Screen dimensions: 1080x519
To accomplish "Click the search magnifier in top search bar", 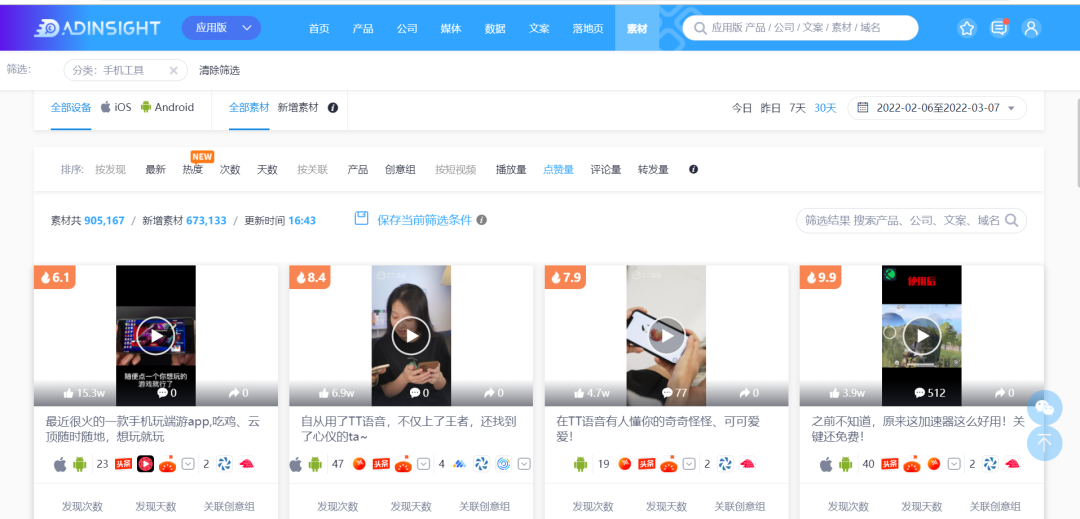I will [699, 28].
